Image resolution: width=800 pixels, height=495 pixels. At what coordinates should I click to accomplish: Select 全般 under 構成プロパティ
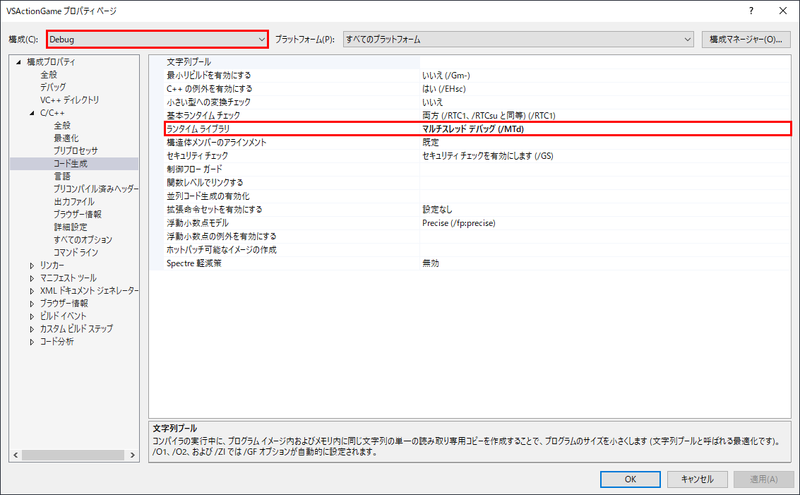tap(49, 75)
